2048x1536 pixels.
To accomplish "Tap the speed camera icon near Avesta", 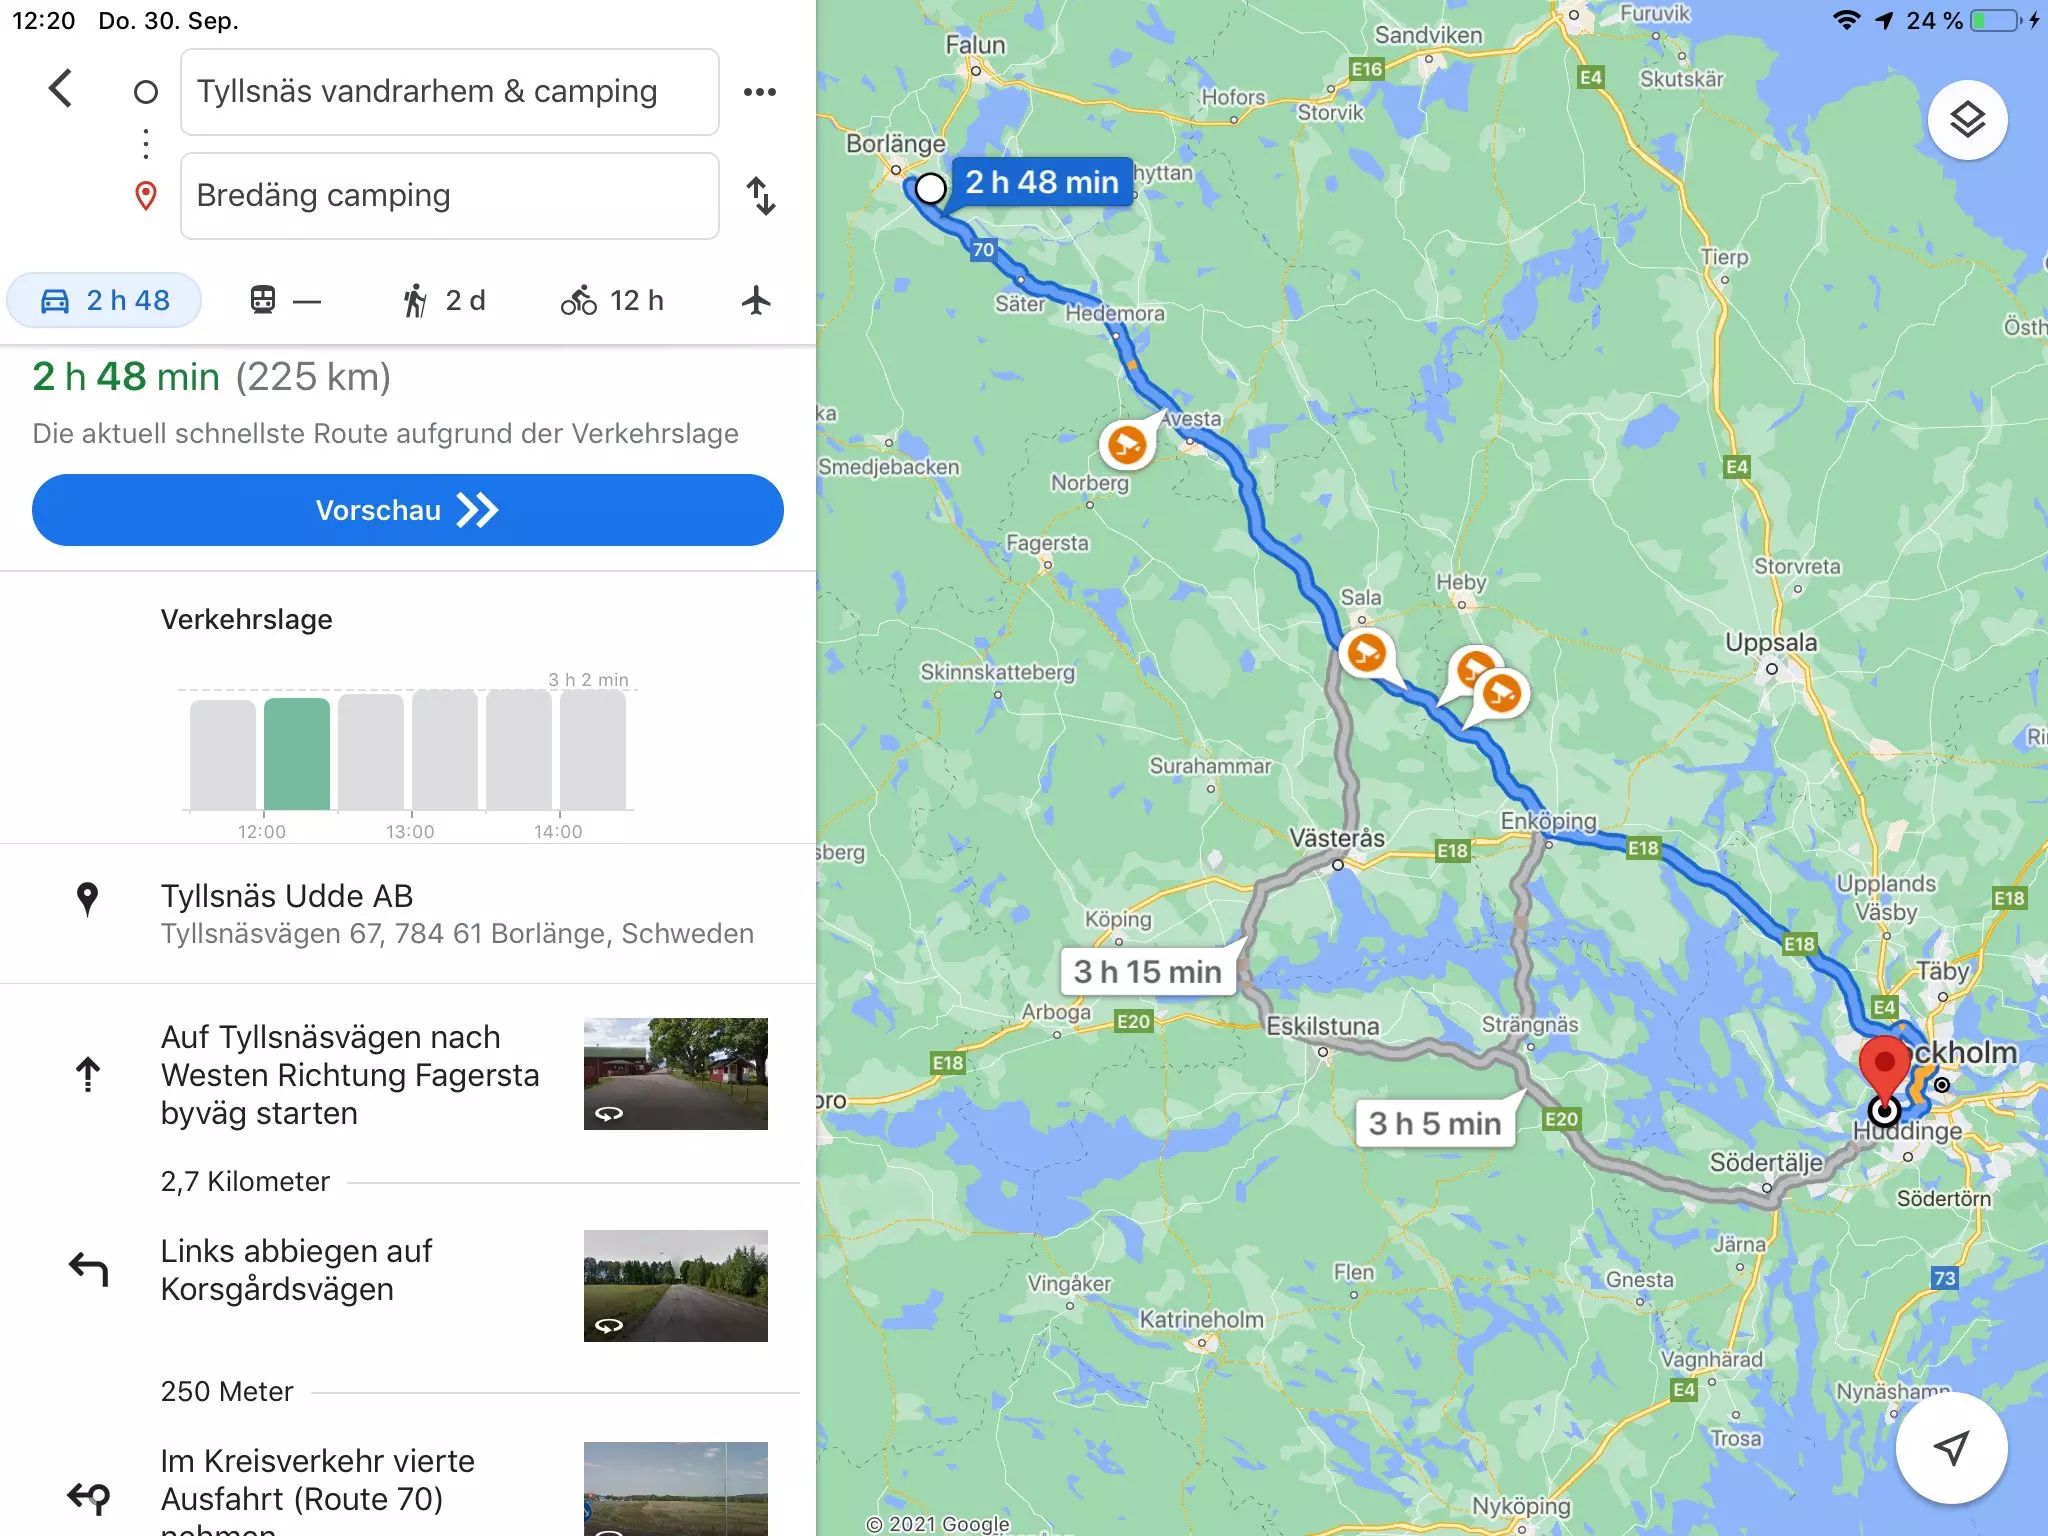I will click(x=1128, y=443).
